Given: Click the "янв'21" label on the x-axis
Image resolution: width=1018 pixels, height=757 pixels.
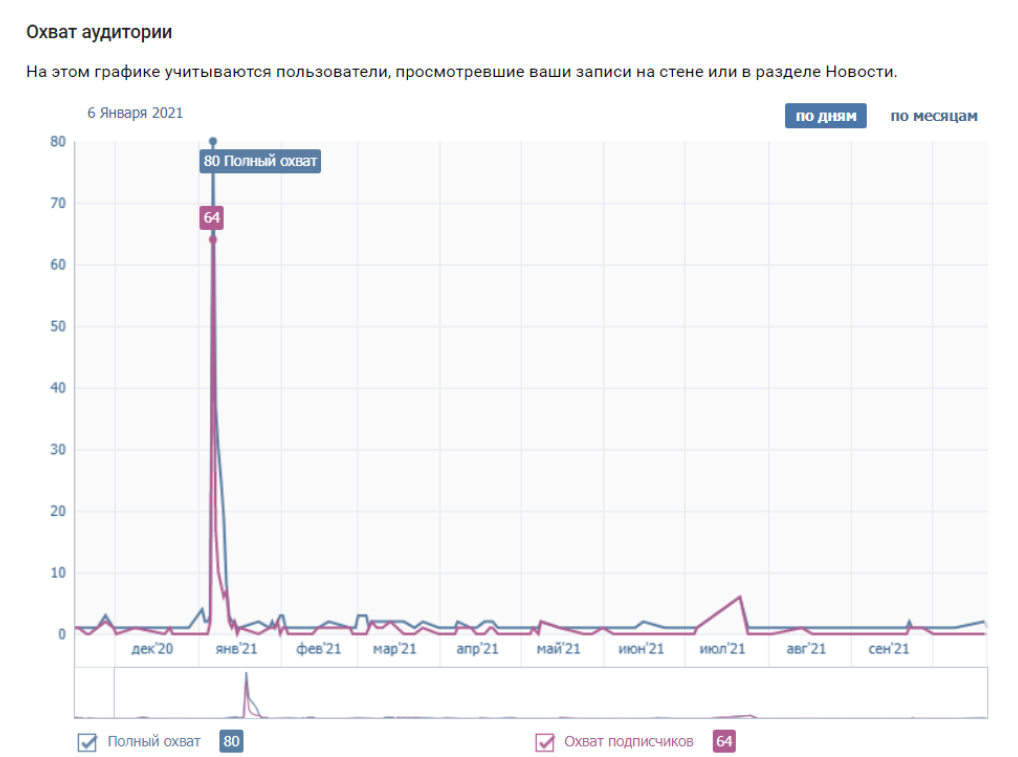Looking at the screenshot, I should pyautogui.click(x=238, y=650).
